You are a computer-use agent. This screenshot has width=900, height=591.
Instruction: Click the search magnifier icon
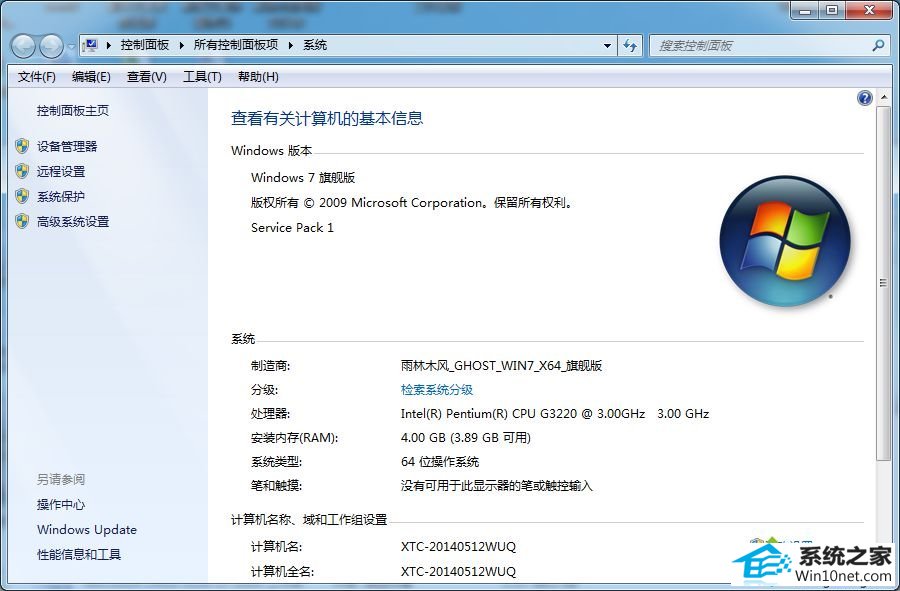coord(876,45)
